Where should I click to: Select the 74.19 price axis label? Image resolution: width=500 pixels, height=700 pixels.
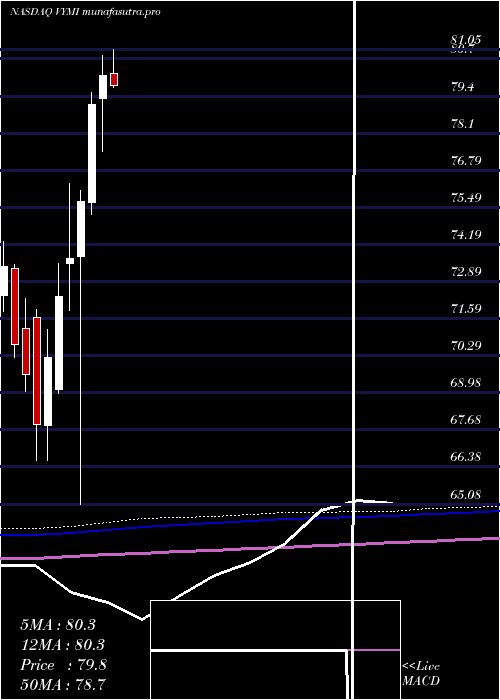(466, 234)
